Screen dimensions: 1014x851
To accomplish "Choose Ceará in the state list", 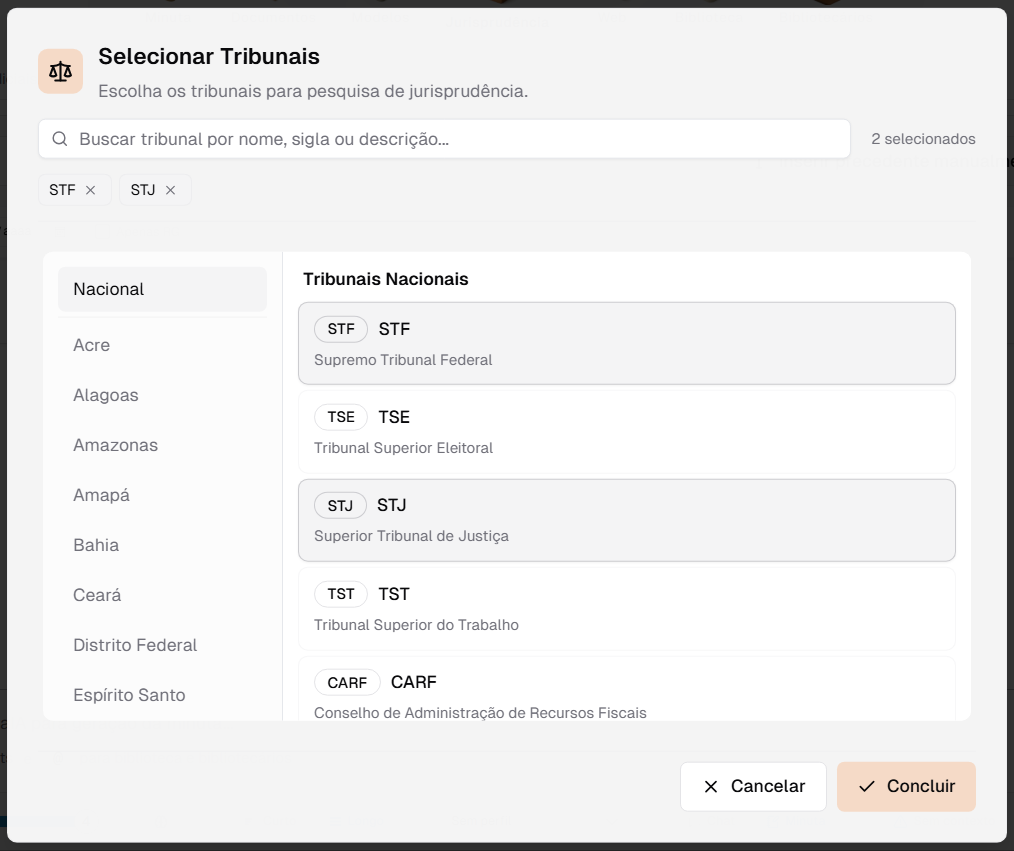I will (x=98, y=595).
